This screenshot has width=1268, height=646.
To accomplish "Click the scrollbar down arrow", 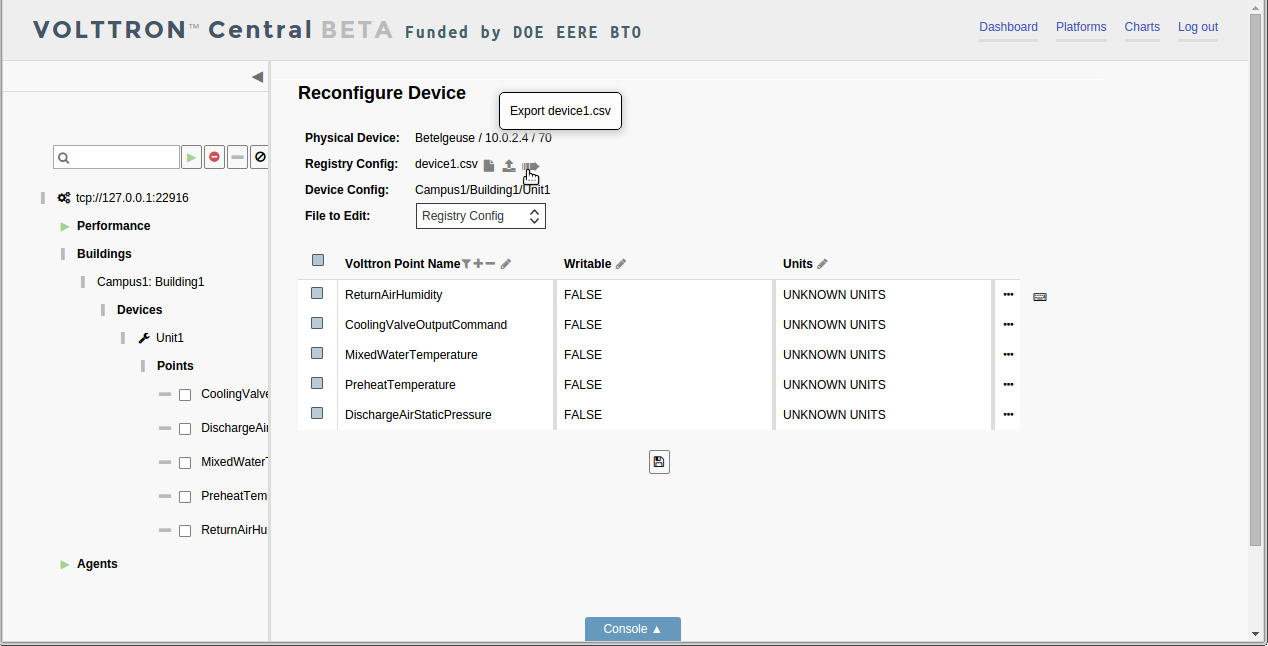I will 1256,634.
